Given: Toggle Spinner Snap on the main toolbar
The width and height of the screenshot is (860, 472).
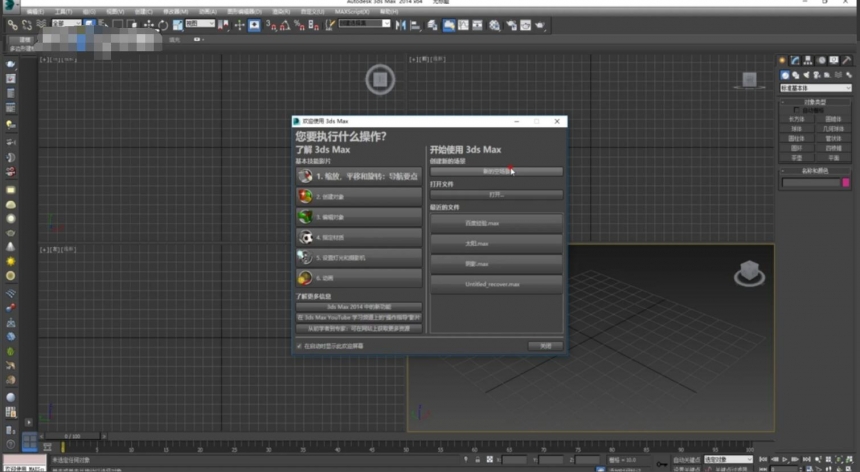Looking at the screenshot, I should point(314,25).
